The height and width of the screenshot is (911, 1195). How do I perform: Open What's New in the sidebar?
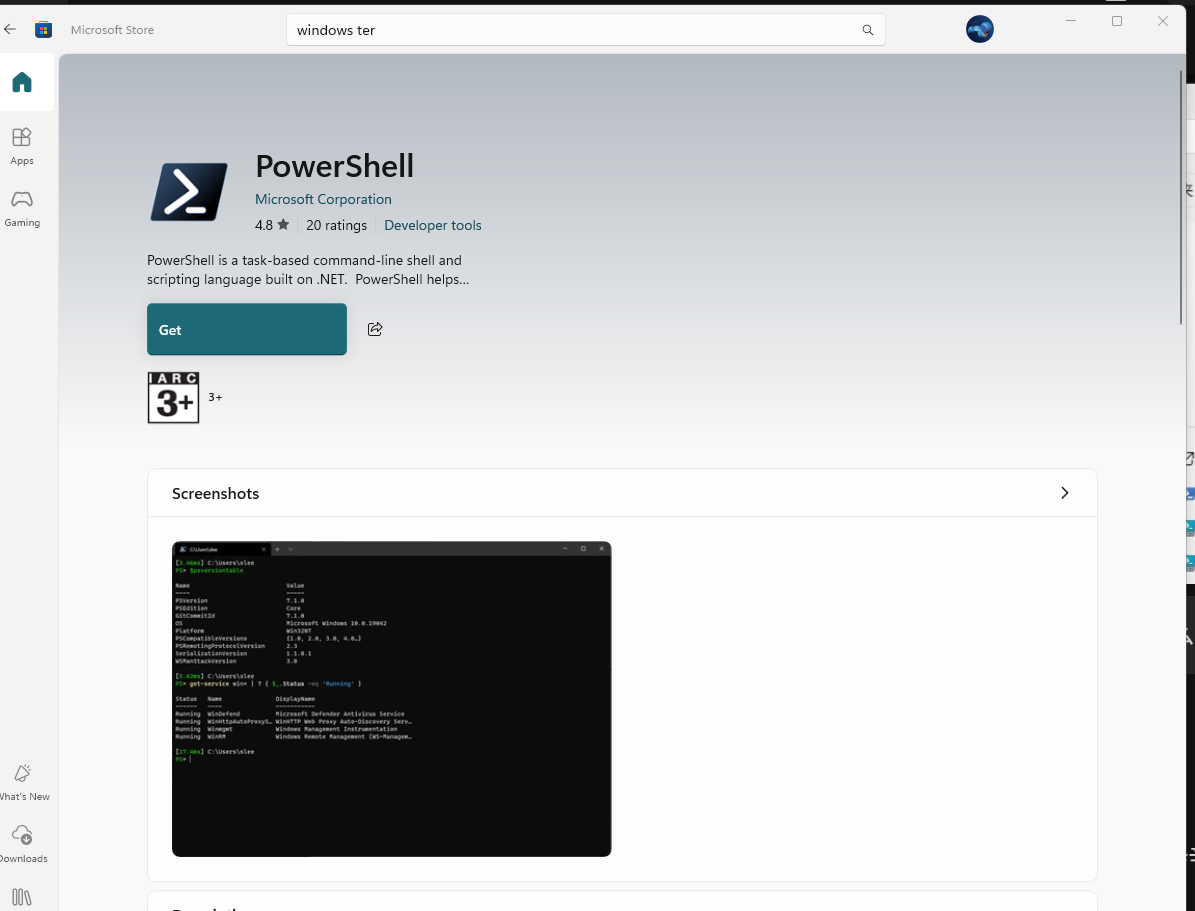tap(22, 782)
